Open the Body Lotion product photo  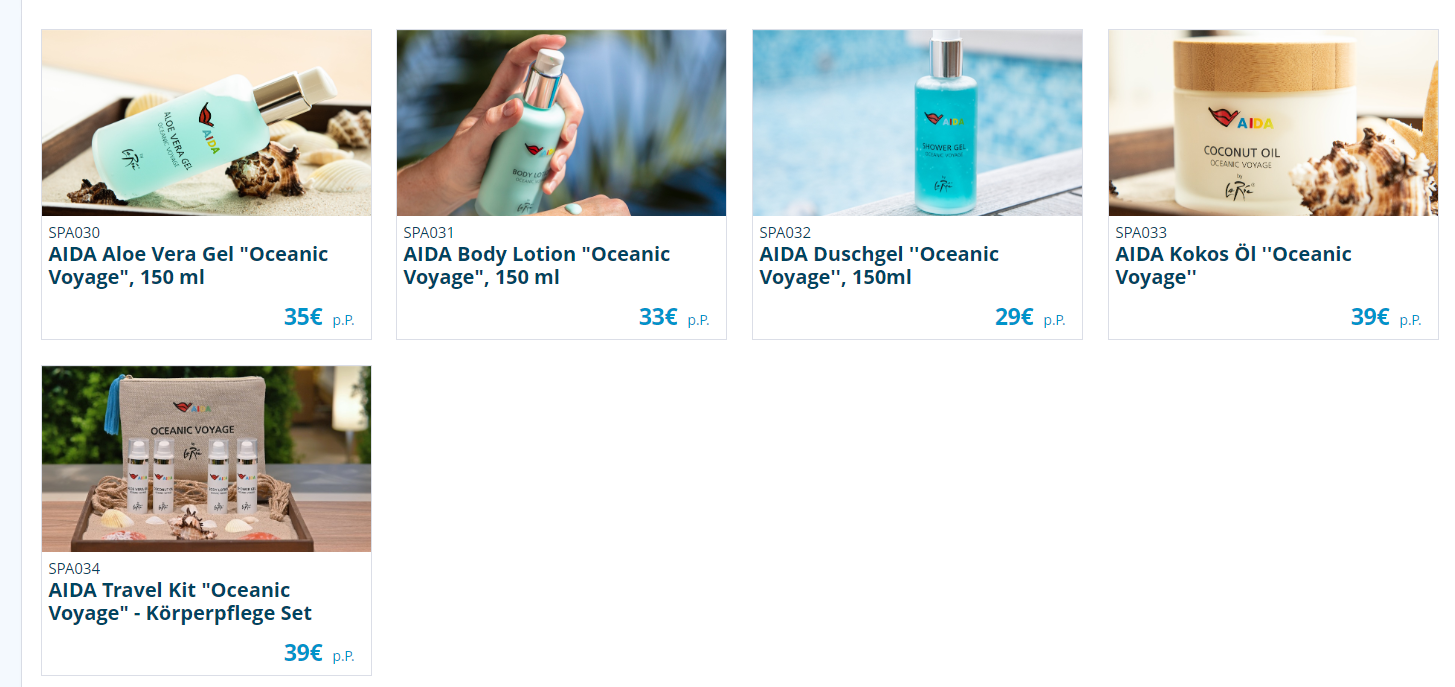[561, 123]
